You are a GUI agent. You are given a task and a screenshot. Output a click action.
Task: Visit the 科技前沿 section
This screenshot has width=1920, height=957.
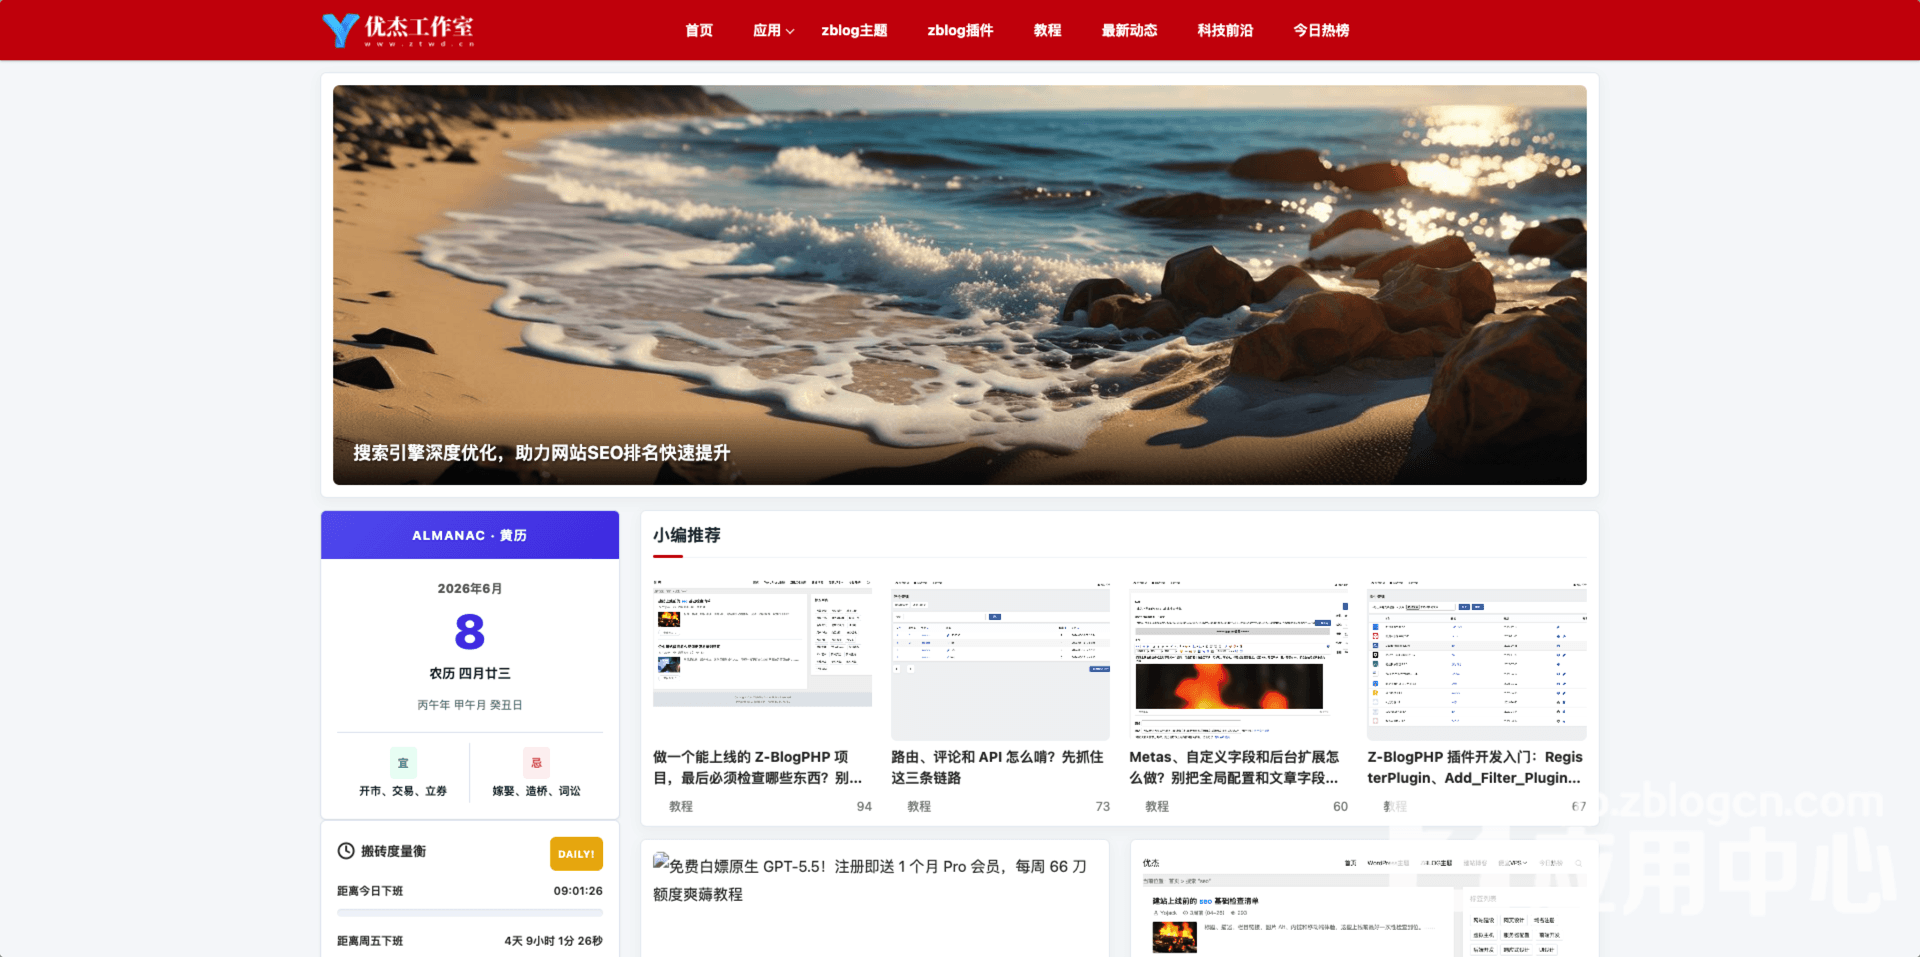(x=1225, y=30)
